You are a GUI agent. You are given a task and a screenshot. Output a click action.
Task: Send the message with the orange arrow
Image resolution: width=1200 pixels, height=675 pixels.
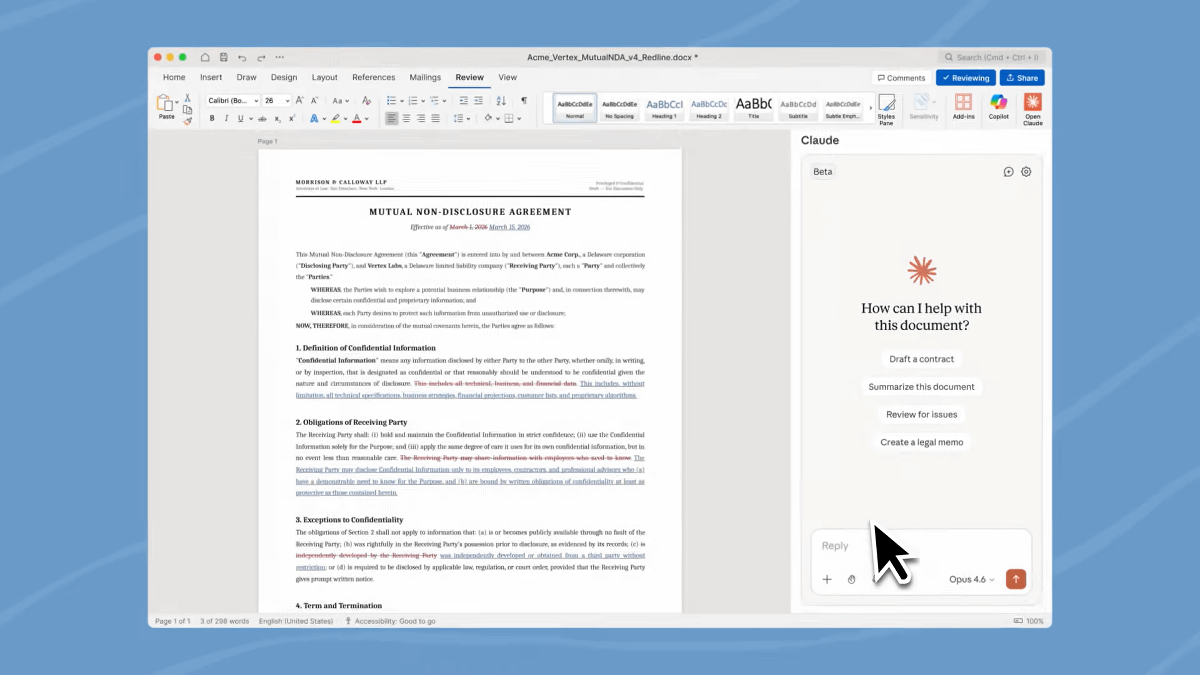(1016, 579)
